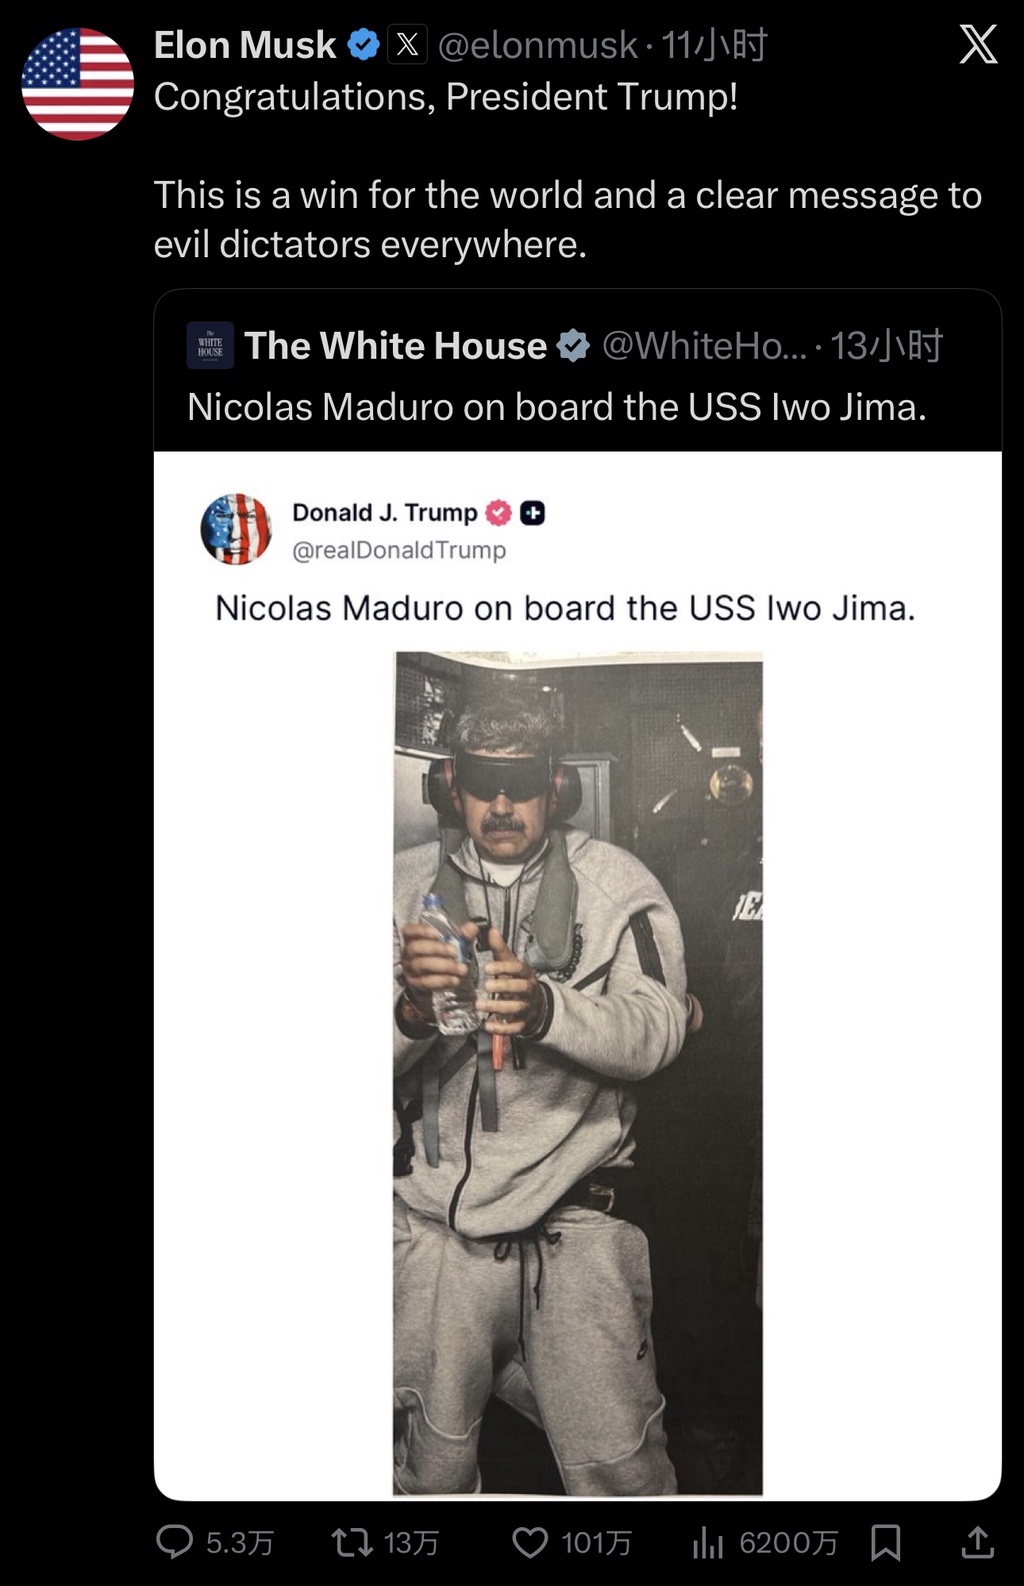Tap the repost arrows icon

[x=352, y=1541]
